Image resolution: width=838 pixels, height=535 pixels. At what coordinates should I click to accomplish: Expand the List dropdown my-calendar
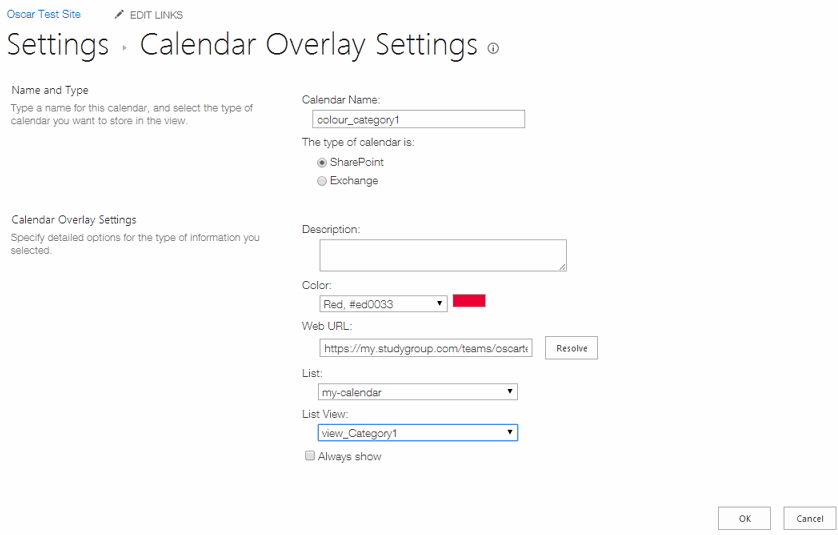click(x=418, y=392)
